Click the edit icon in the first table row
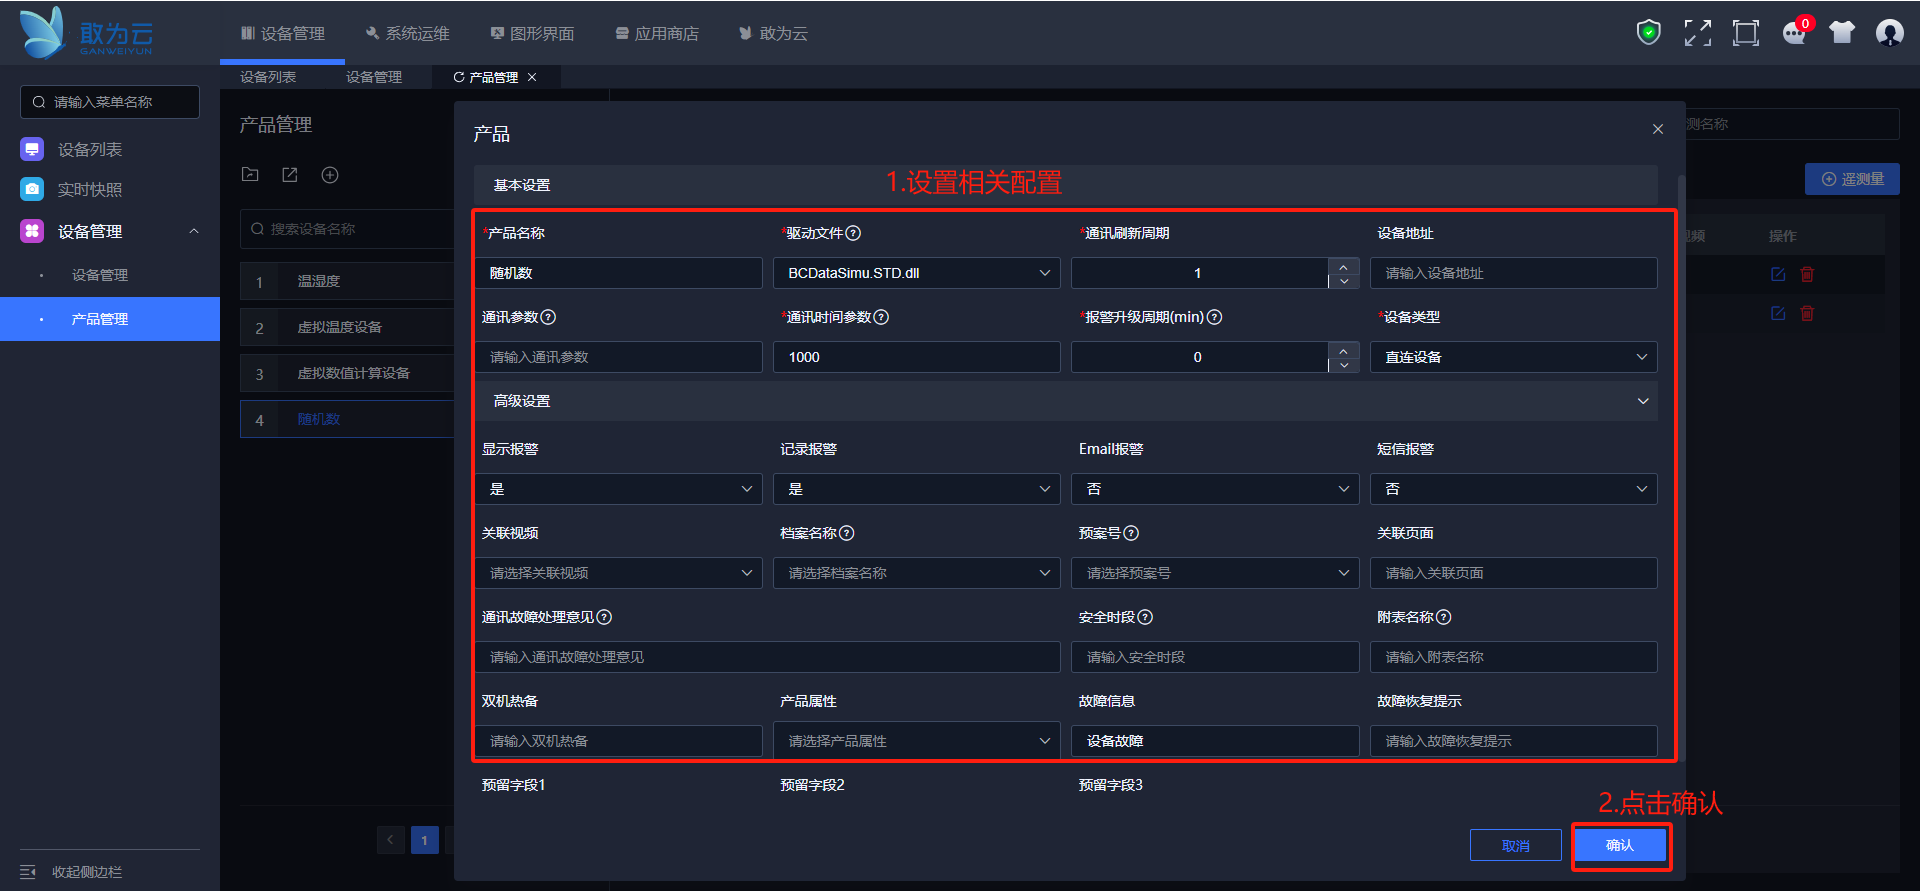The height and width of the screenshot is (891, 1920). [x=1778, y=274]
